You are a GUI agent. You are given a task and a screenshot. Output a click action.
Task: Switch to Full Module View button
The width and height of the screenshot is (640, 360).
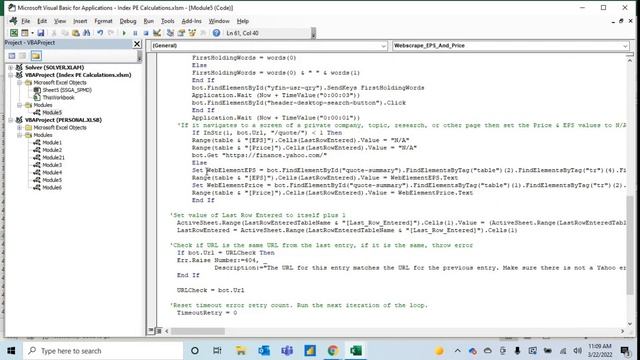[159, 331]
